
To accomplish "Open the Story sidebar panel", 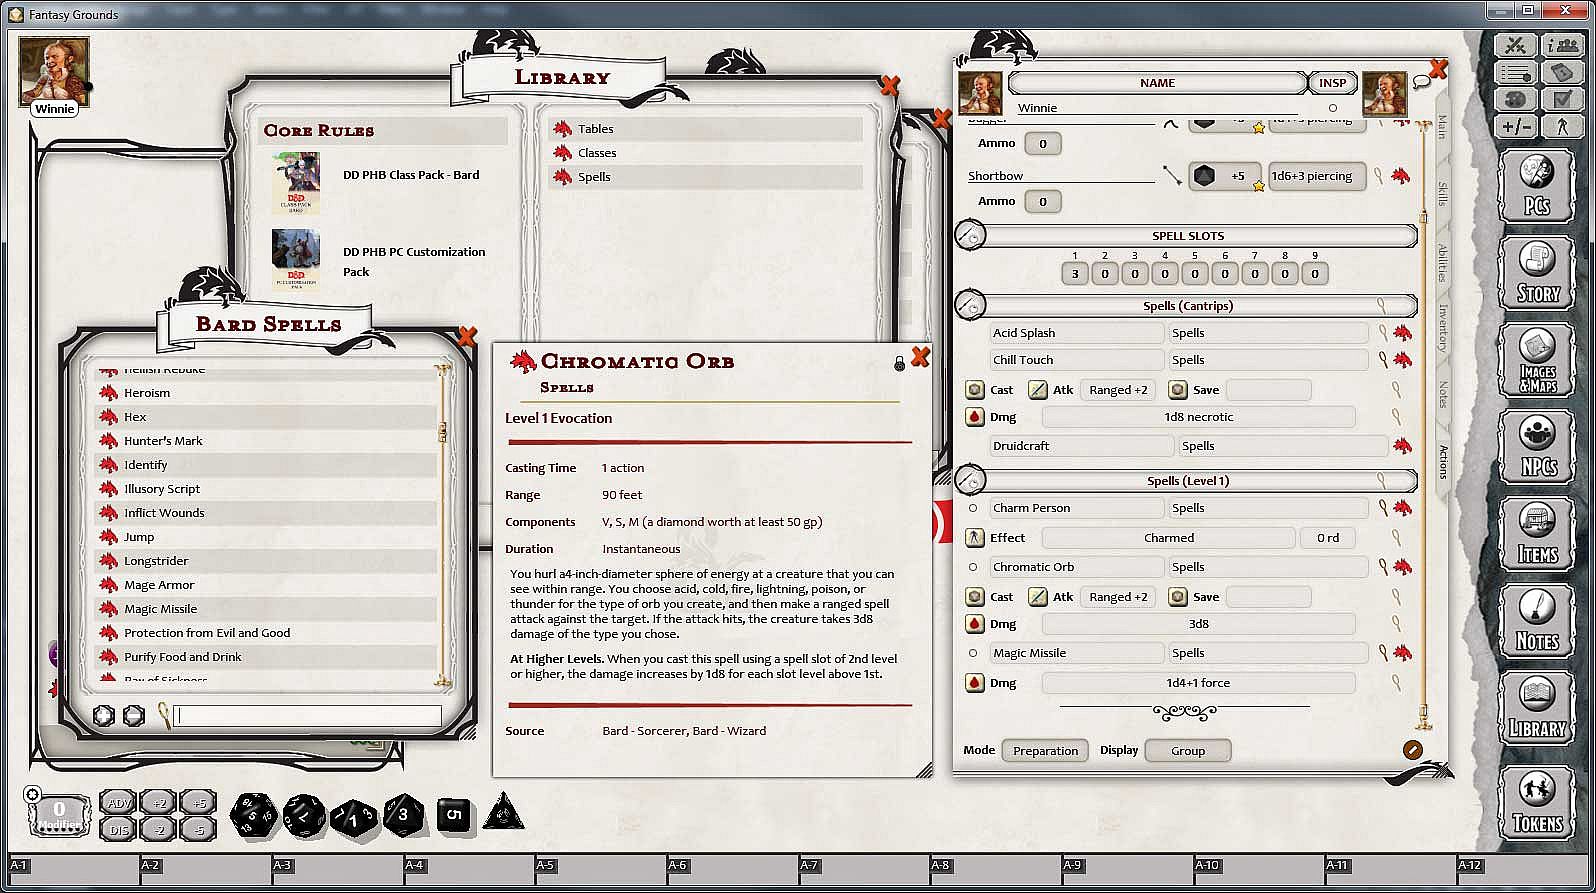I will [x=1537, y=270].
